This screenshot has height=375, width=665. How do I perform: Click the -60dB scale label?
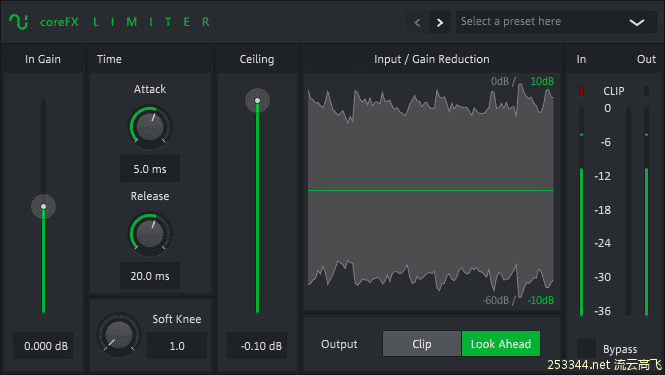tap(495, 300)
